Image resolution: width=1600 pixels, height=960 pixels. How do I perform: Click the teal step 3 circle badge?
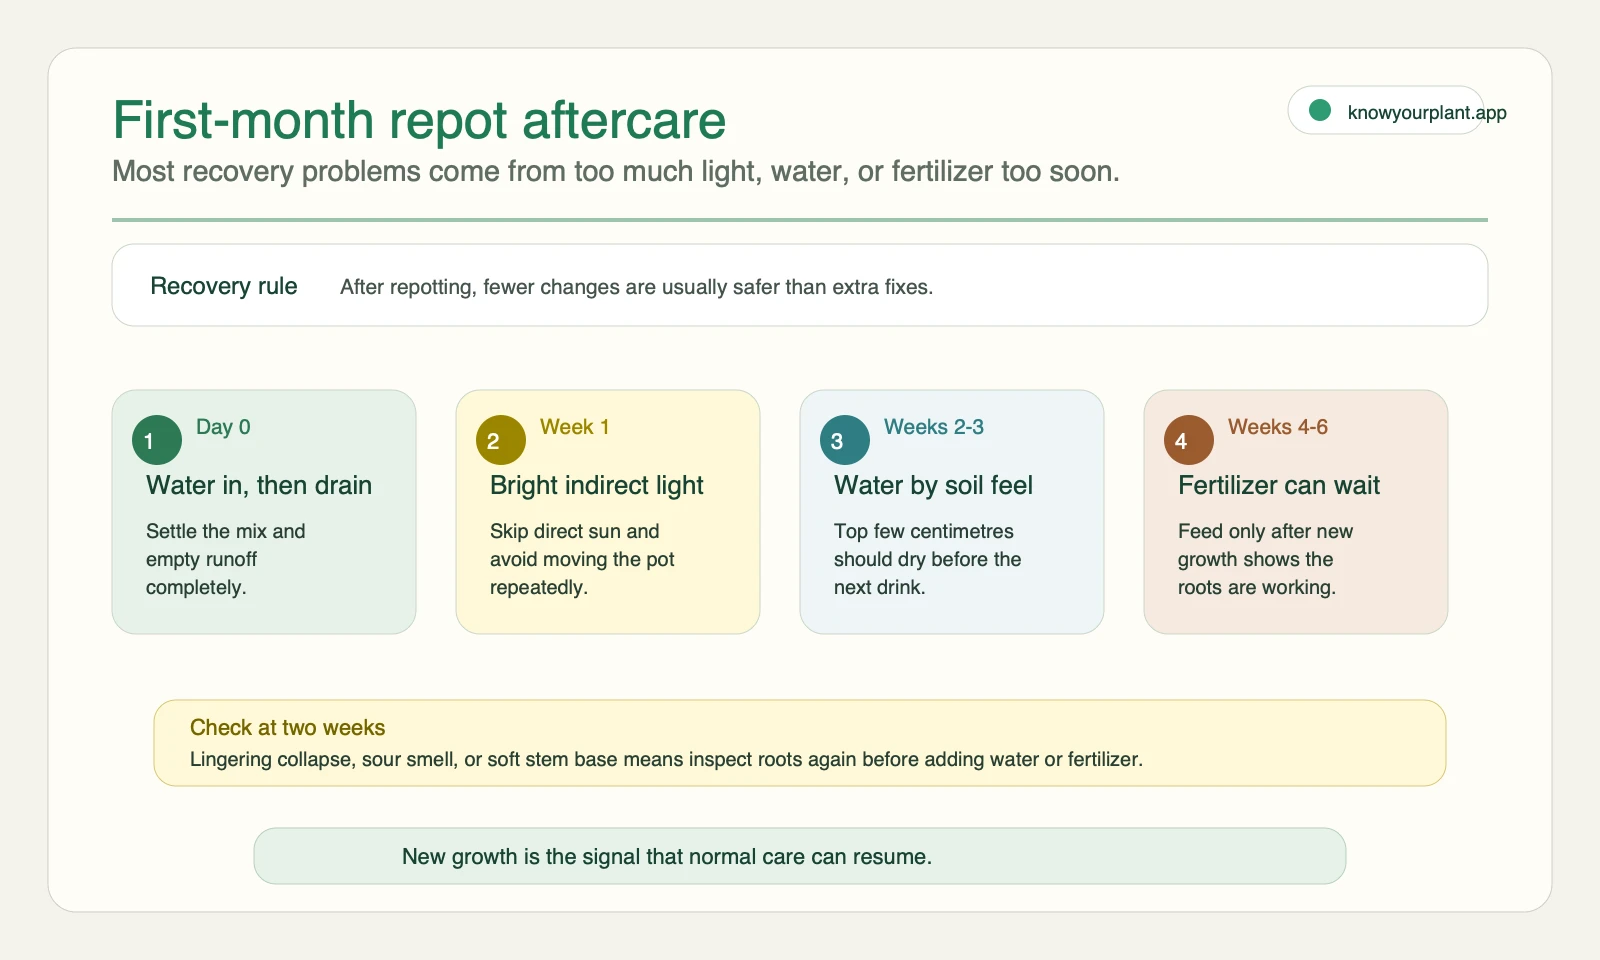point(845,440)
